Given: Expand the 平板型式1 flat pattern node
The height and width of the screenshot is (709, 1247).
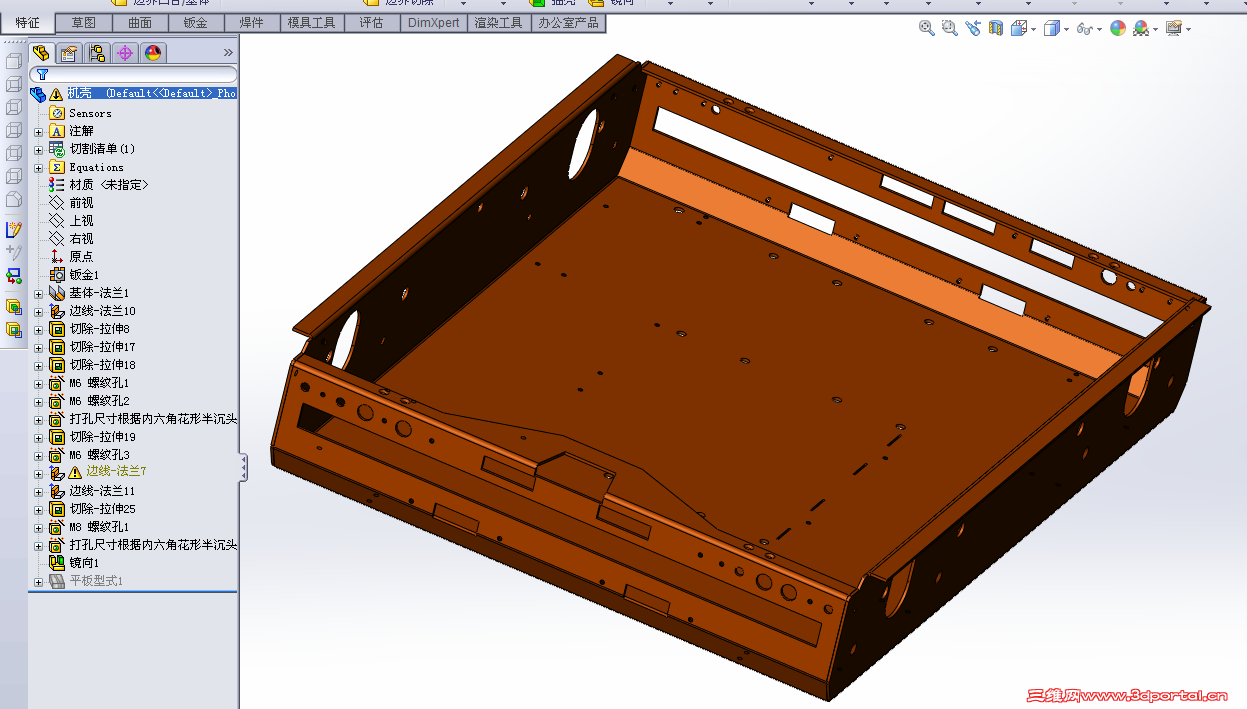Looking at the screenshot, I should coord(39,581).
